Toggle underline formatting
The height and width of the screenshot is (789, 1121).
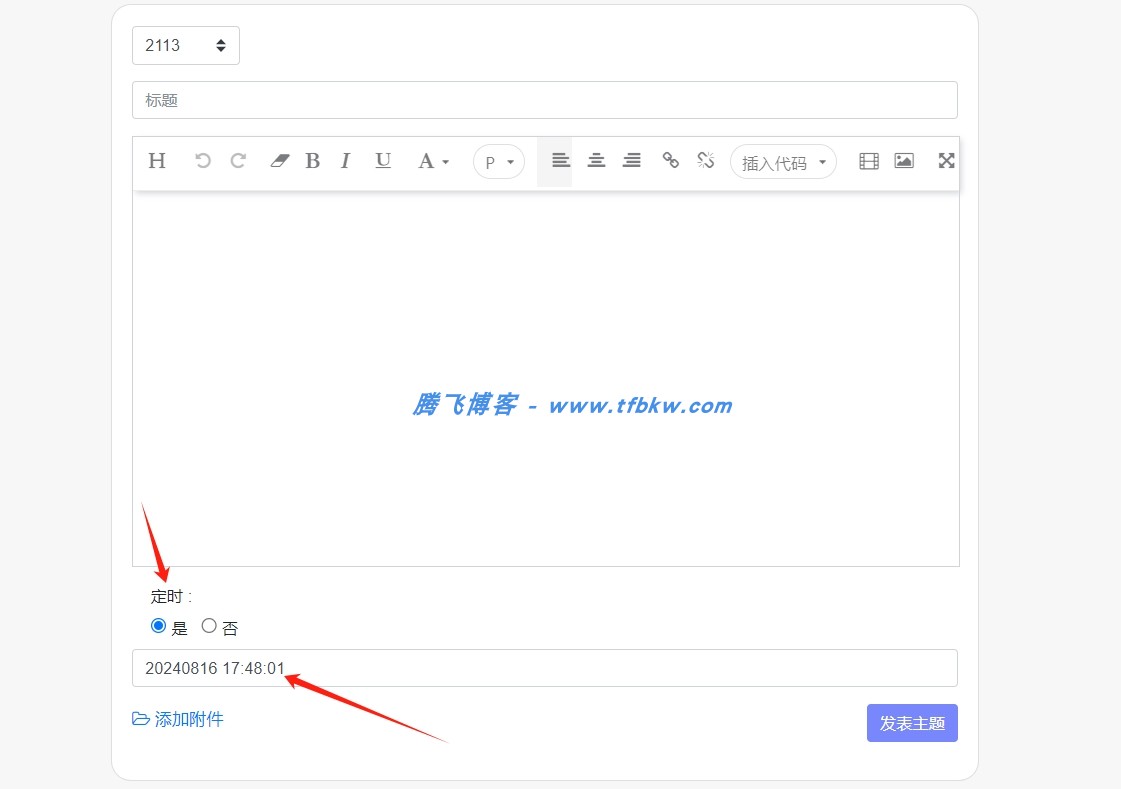383,161
